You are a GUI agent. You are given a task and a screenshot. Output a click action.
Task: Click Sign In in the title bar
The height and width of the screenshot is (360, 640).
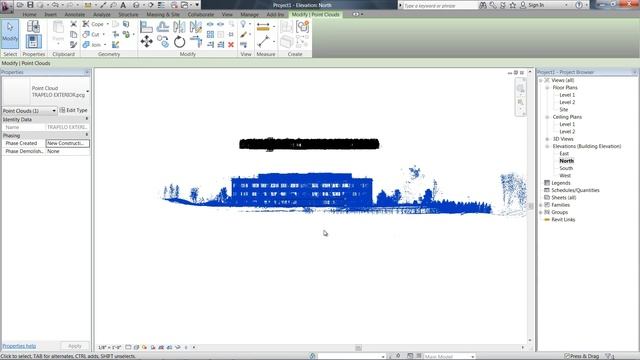point(536,5)
